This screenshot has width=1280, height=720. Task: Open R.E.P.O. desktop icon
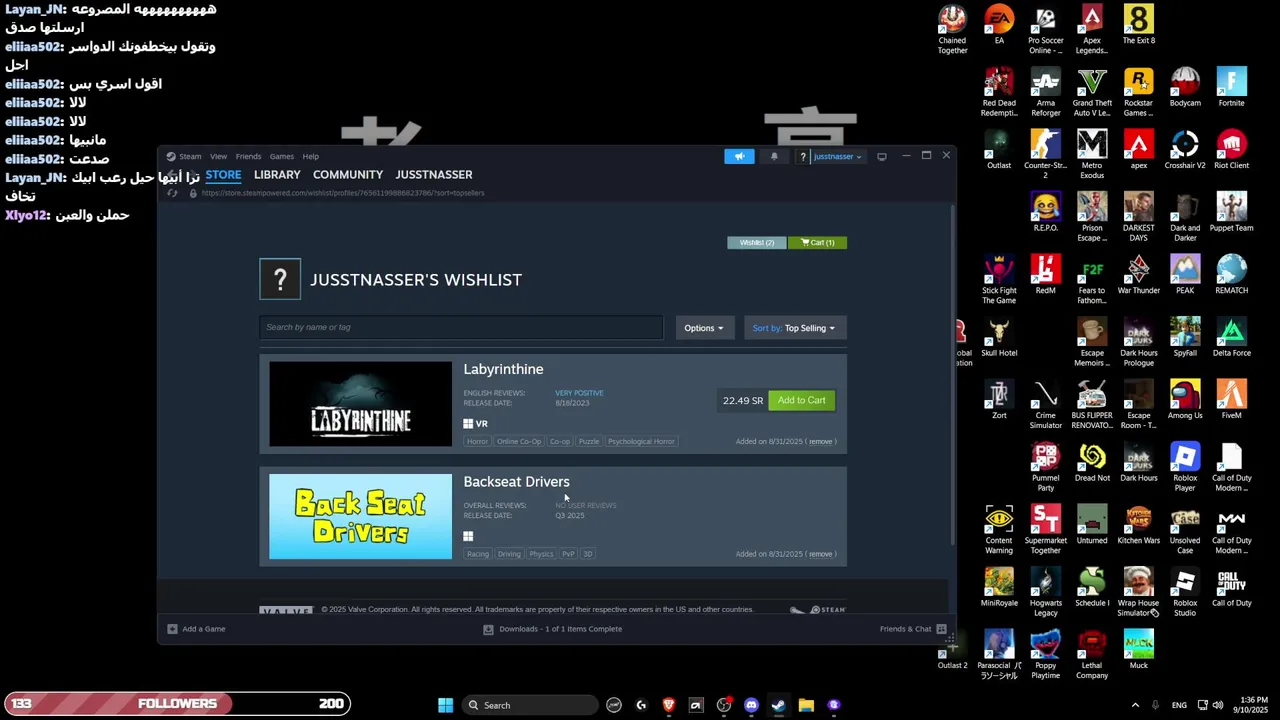1045,212
